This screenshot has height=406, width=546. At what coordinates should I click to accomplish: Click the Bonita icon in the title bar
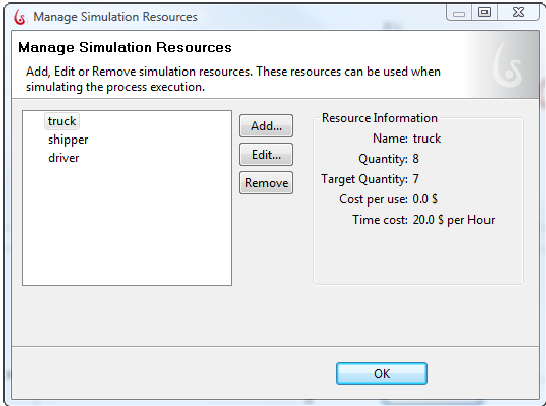20,17
